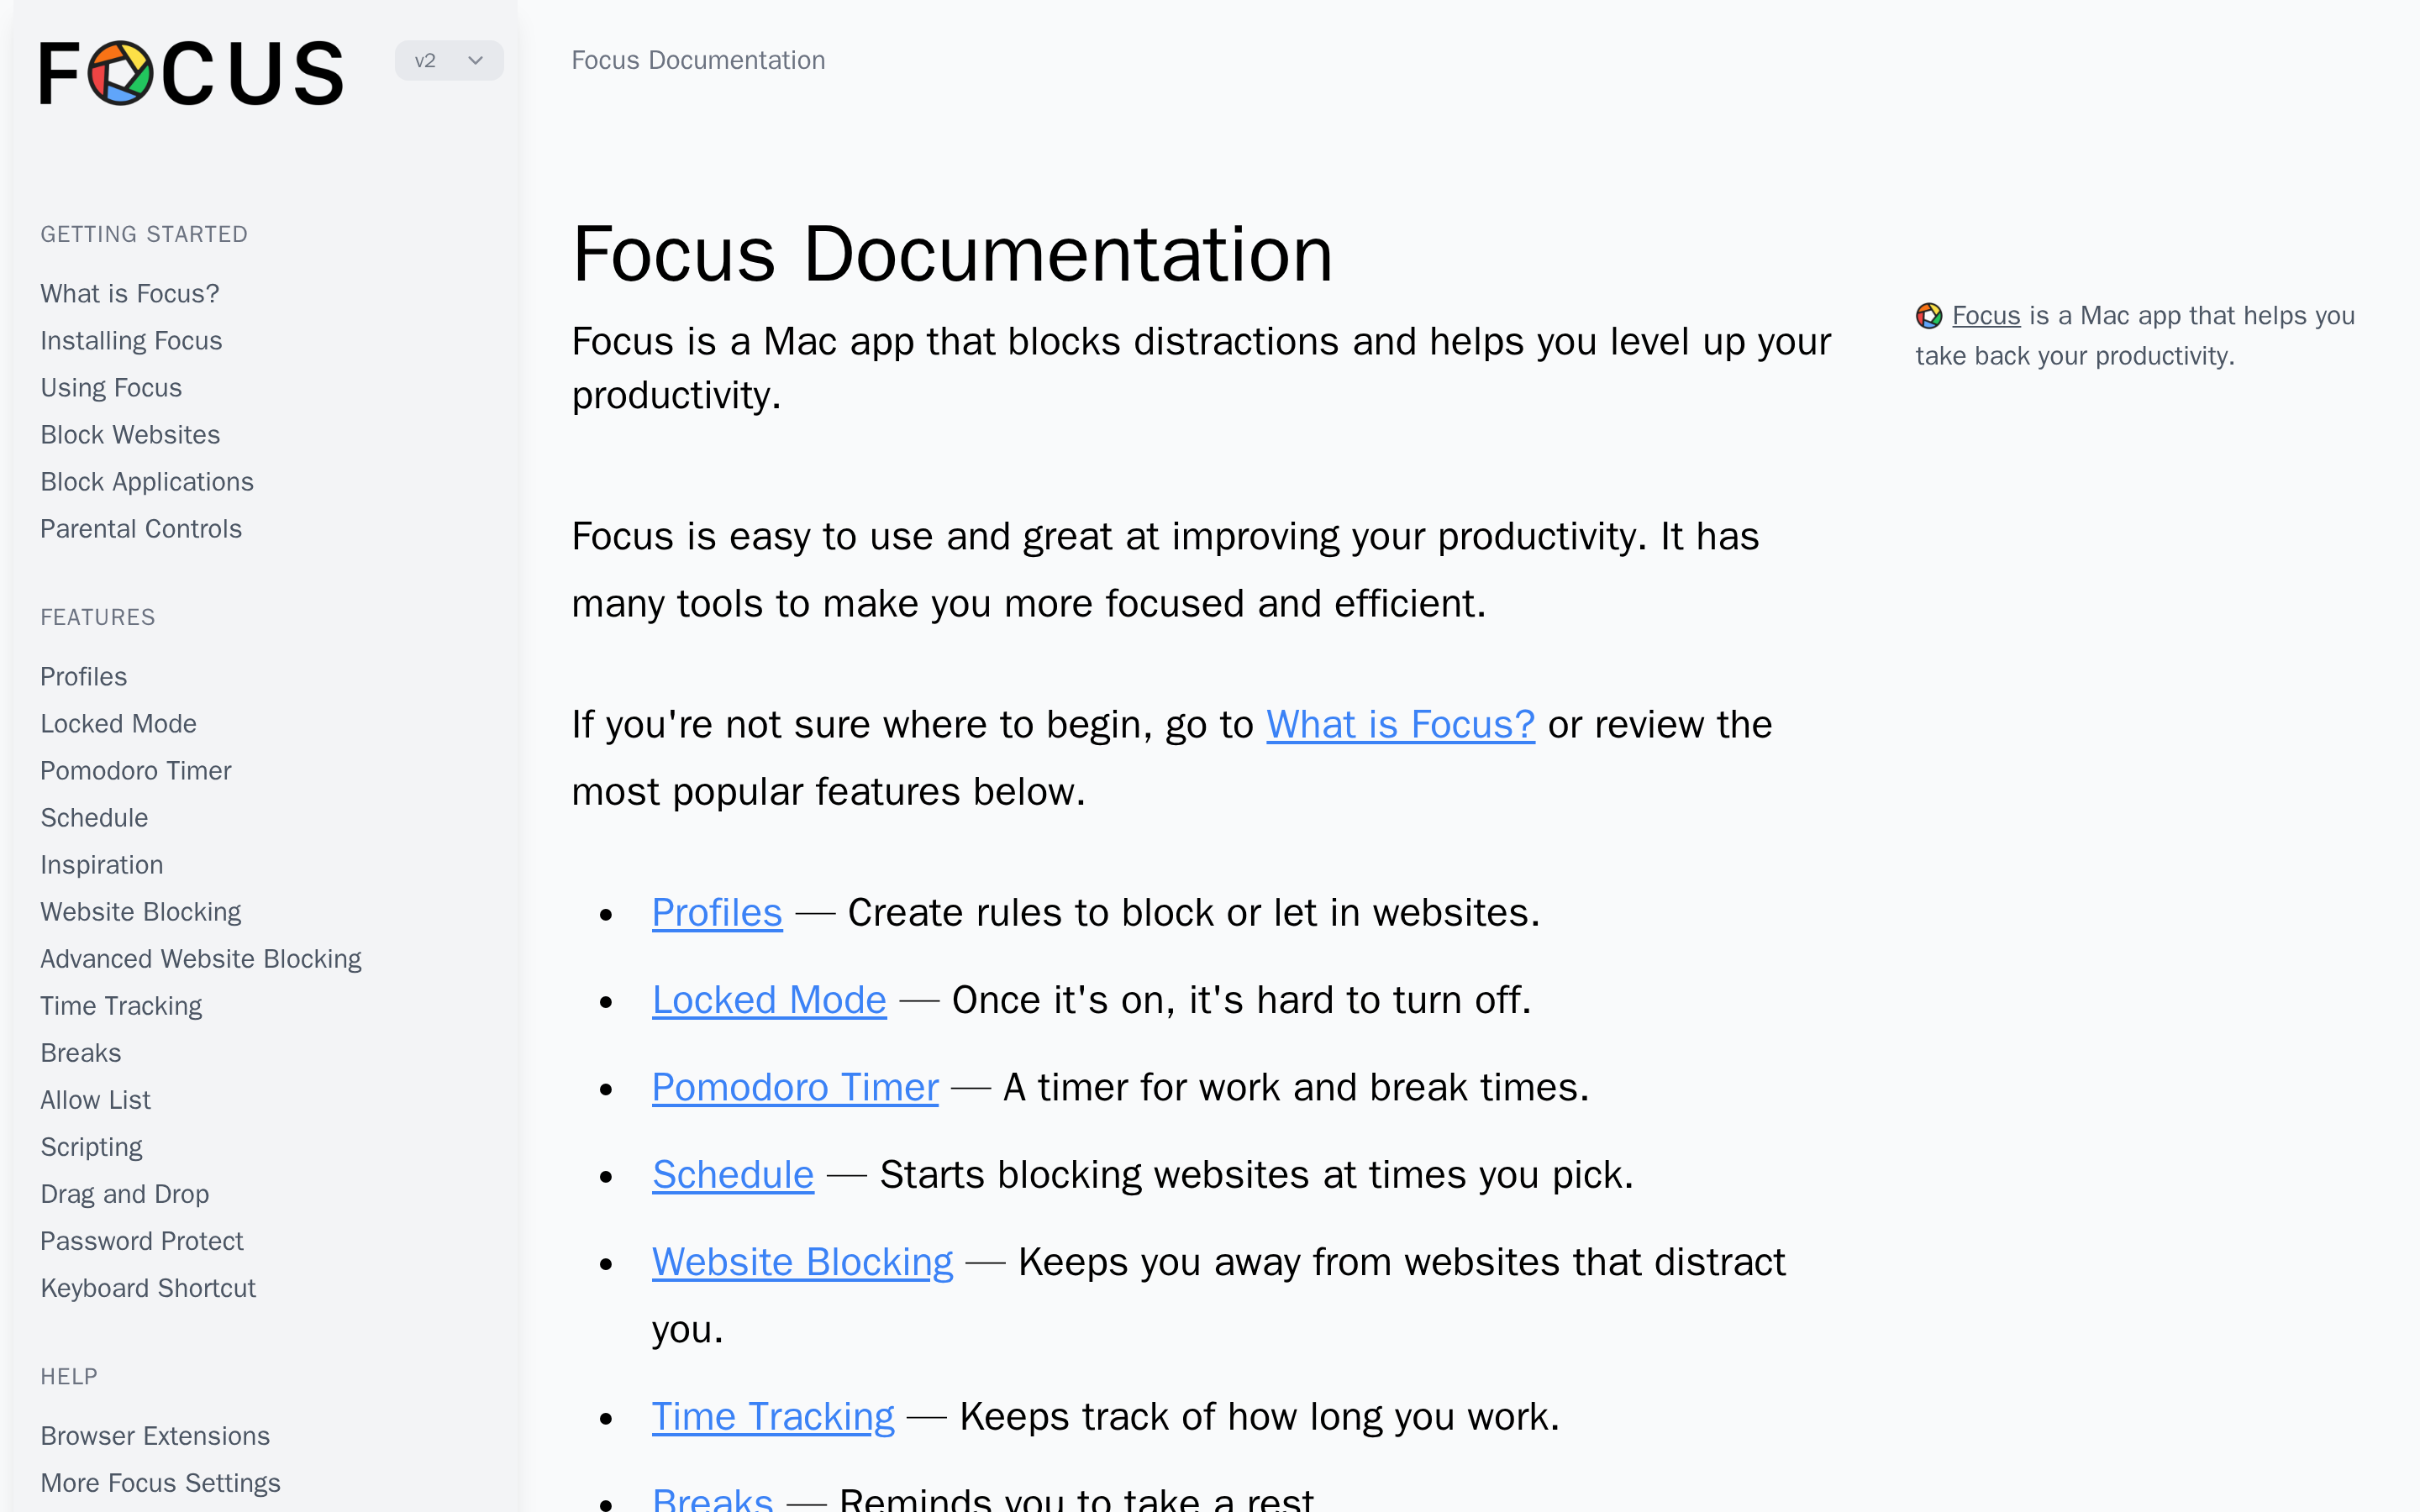Select Website Blocking in sidebar
Screen dimensions: 2420x1512
[141, 911]
